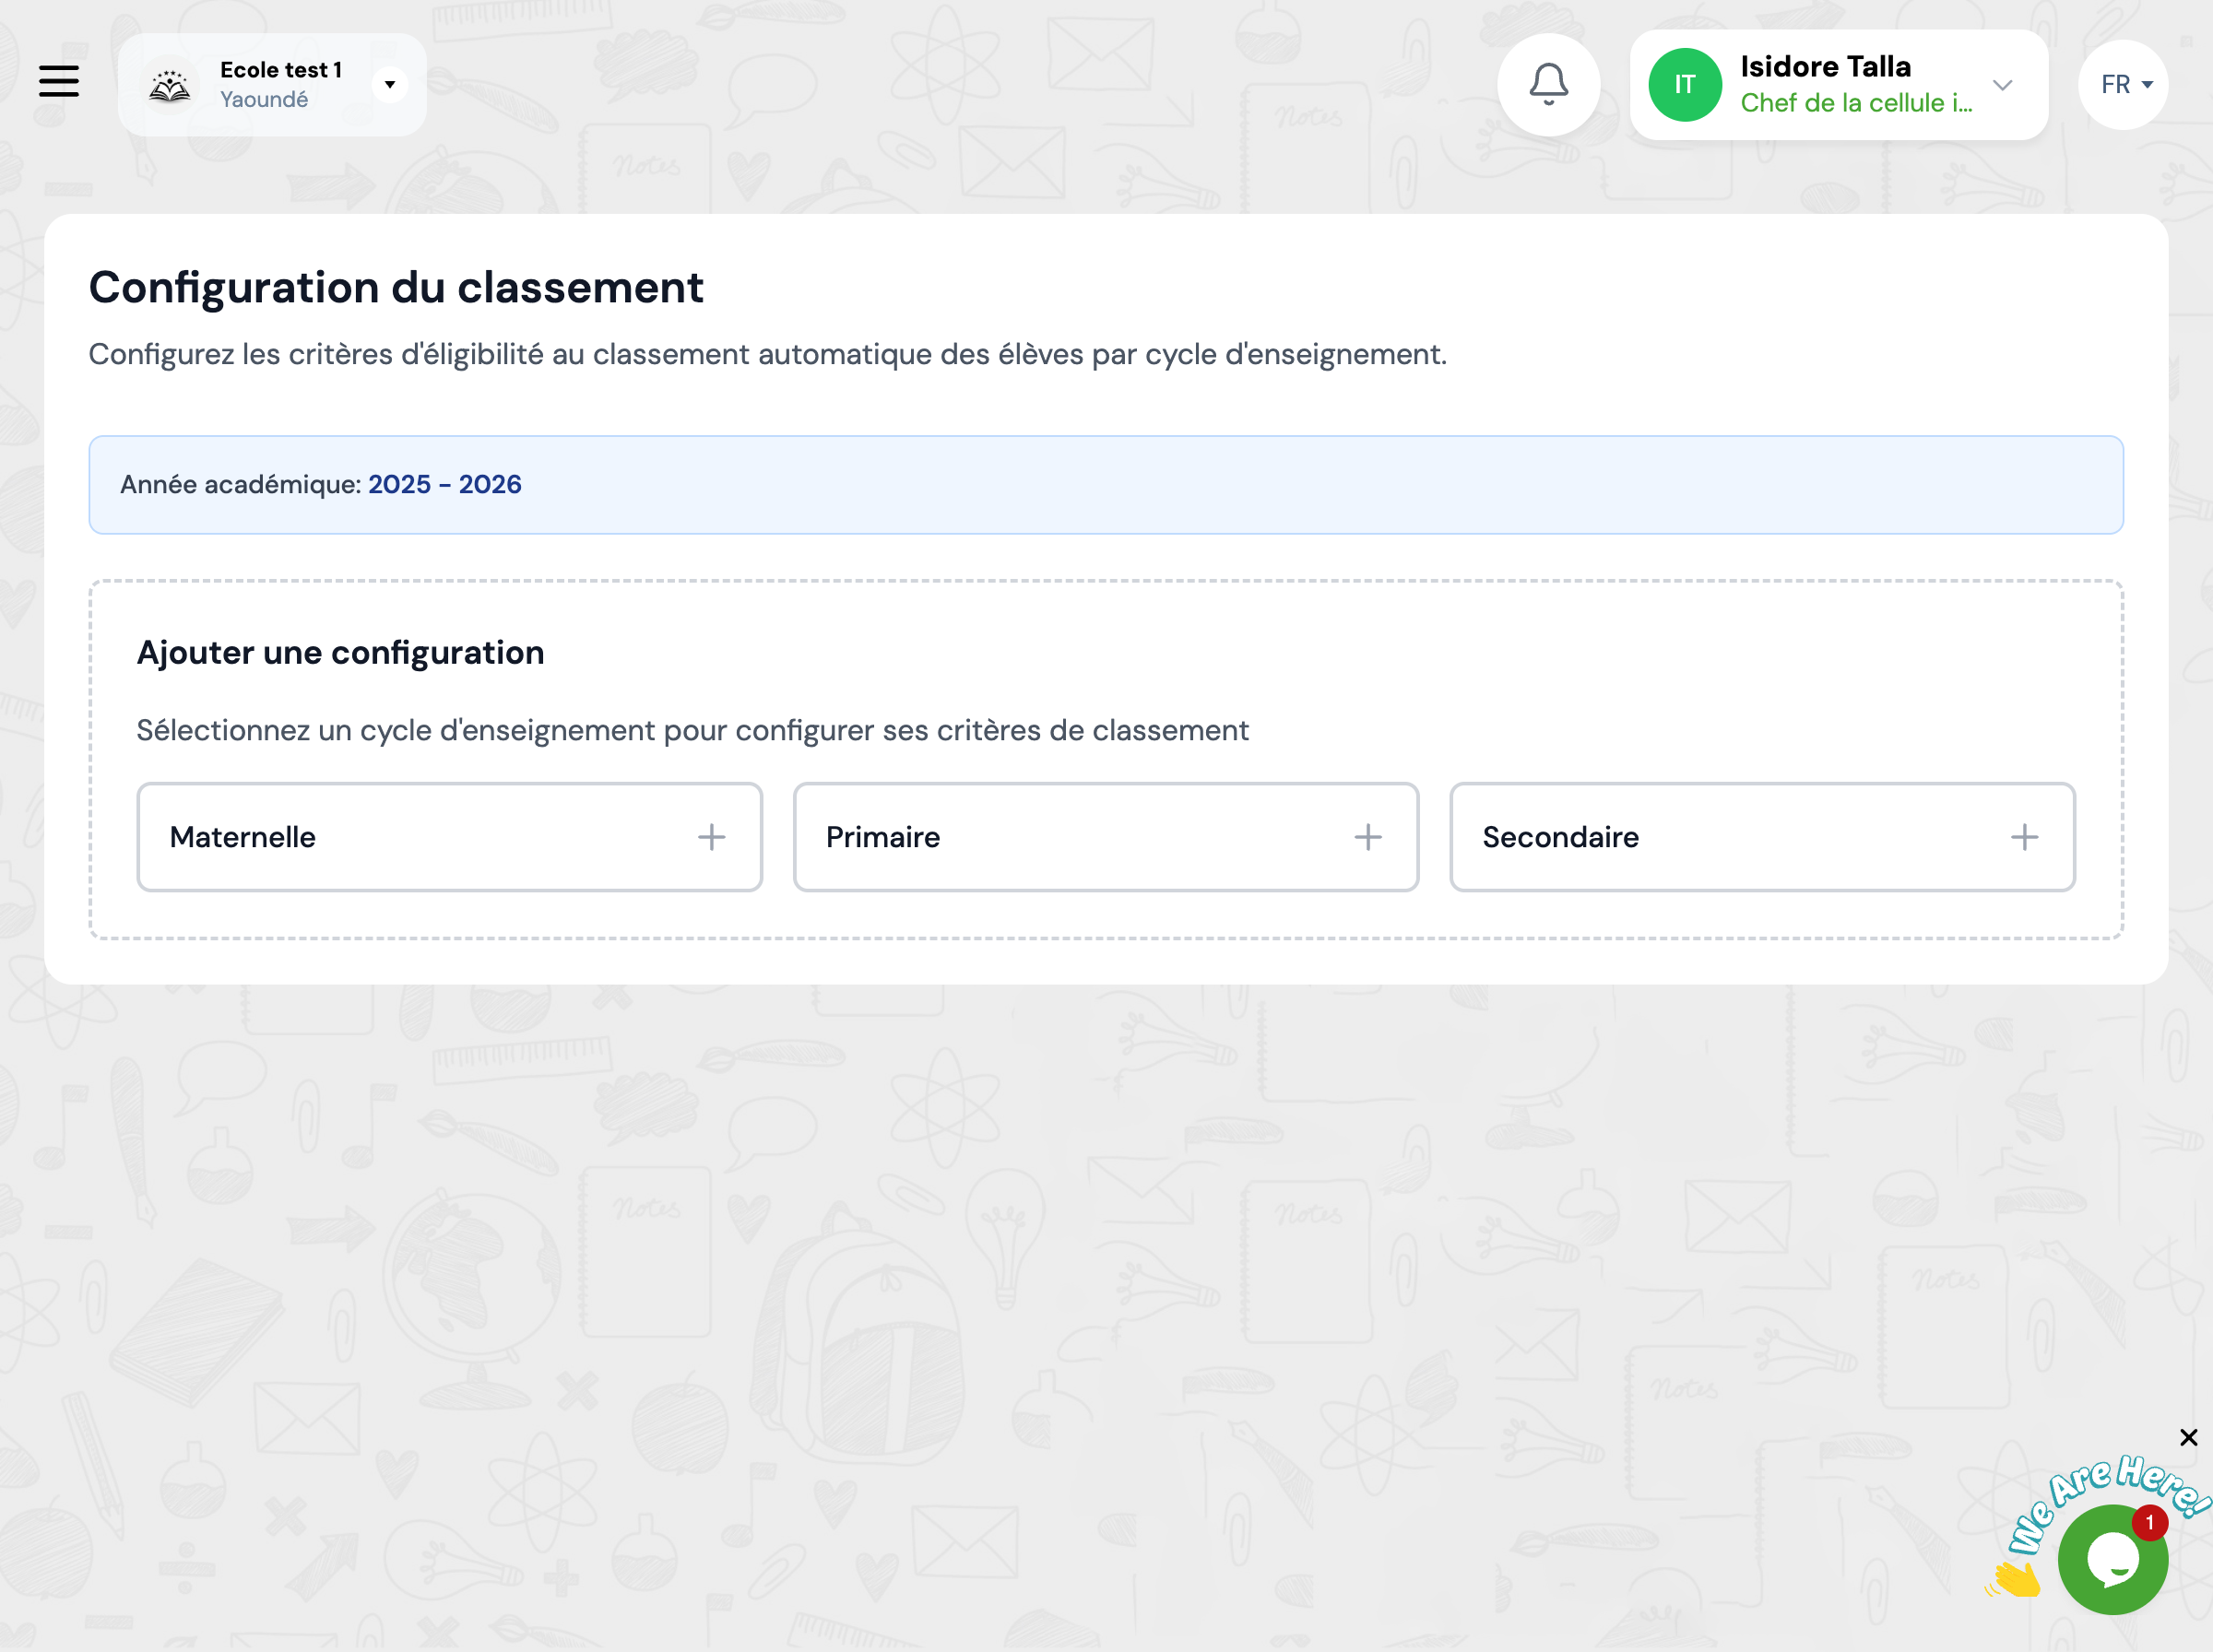This screenshot has height=1652, width=2213.
Task: Dismiss the We Are Here chat bubble
Action: [2188, 1437]
